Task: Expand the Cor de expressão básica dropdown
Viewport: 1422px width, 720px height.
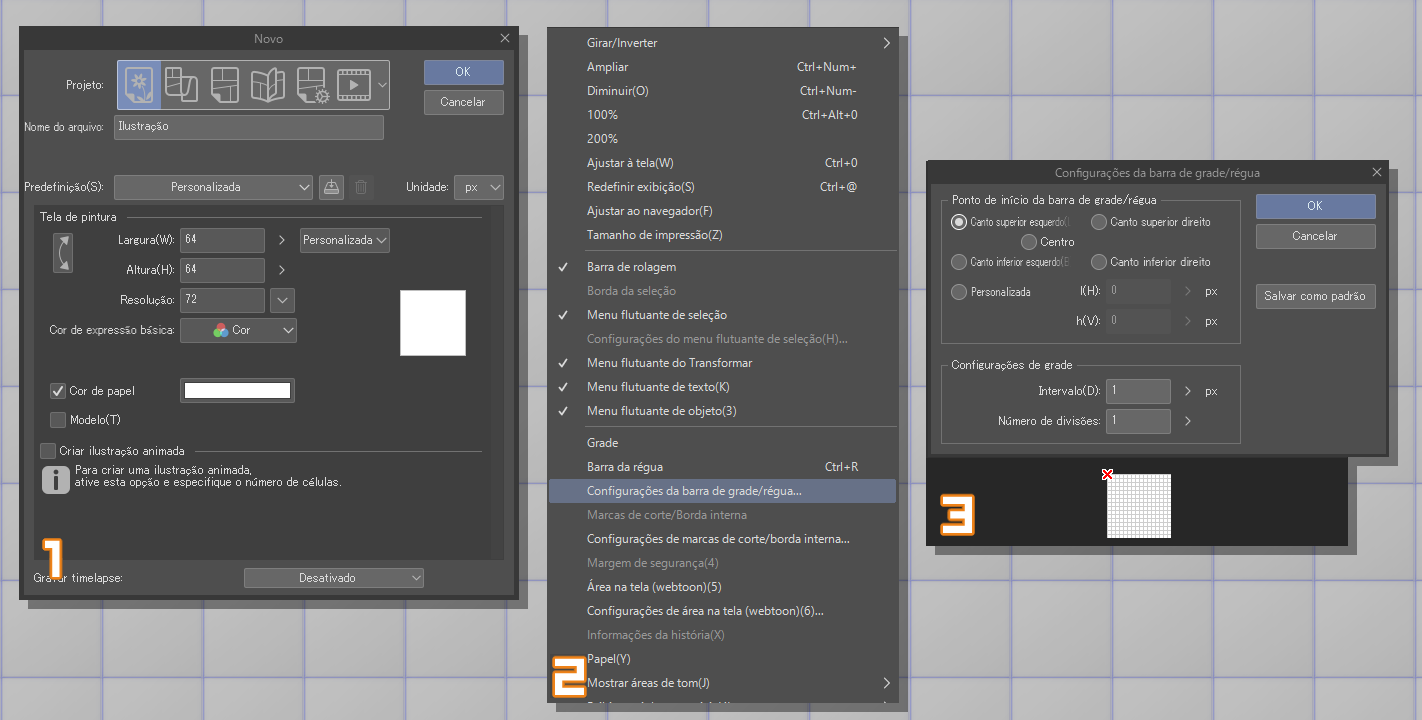Action: (x=238, y=330)
